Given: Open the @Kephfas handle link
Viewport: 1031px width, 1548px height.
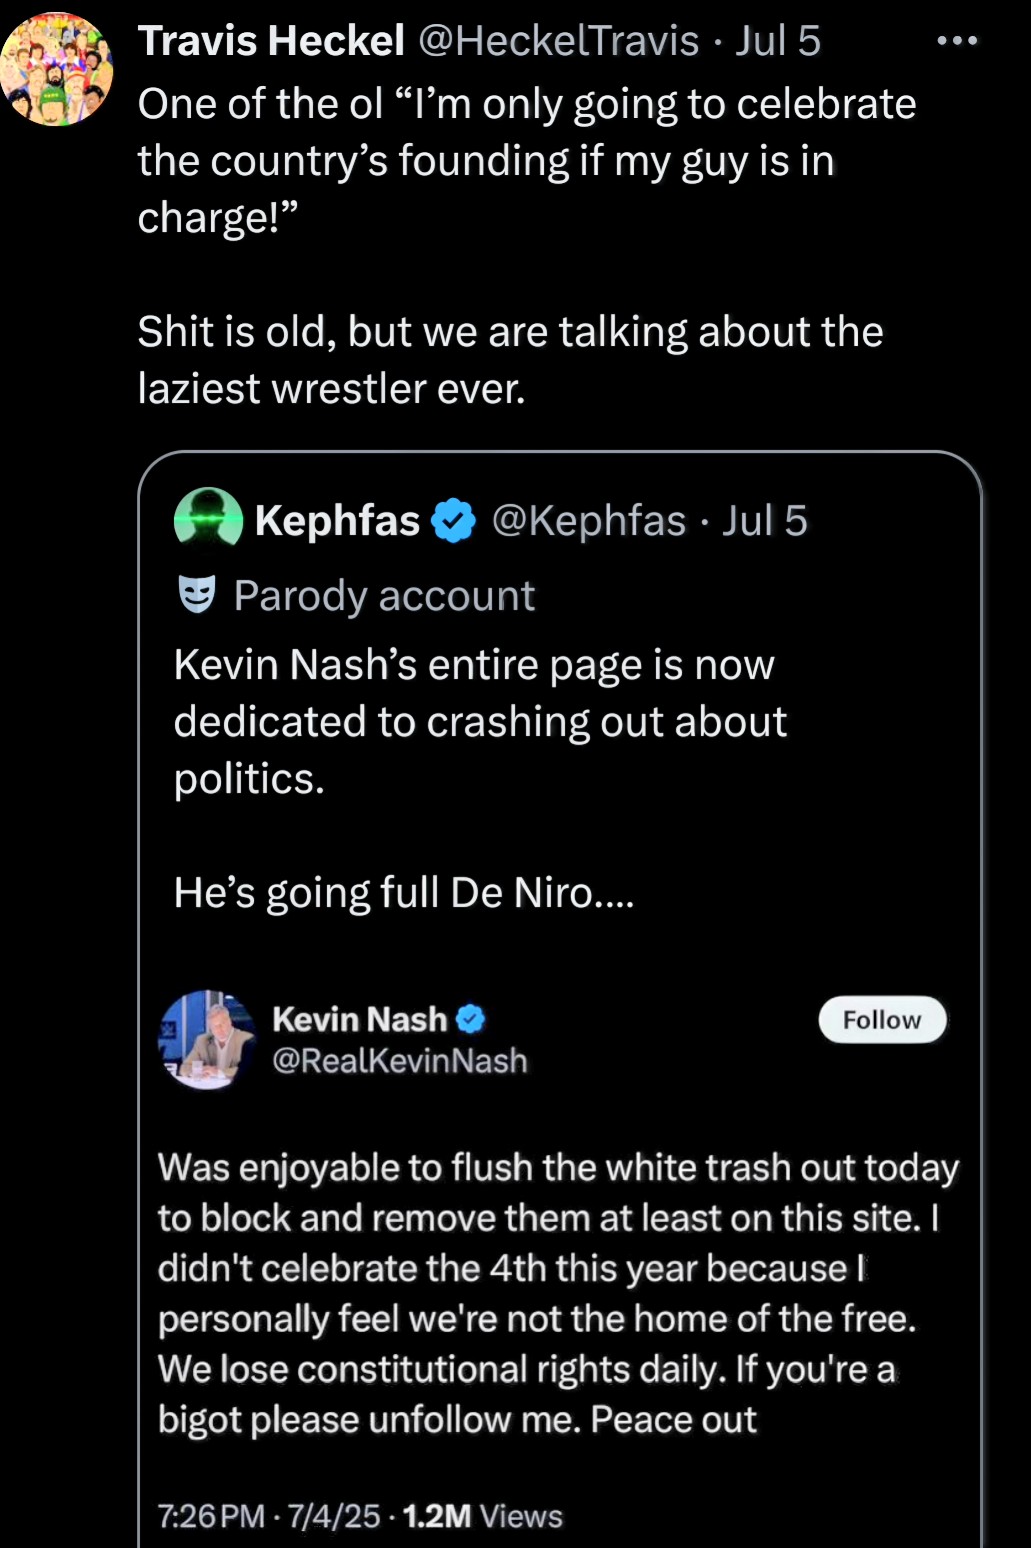Looking at the screenshot, I should 588,521.
